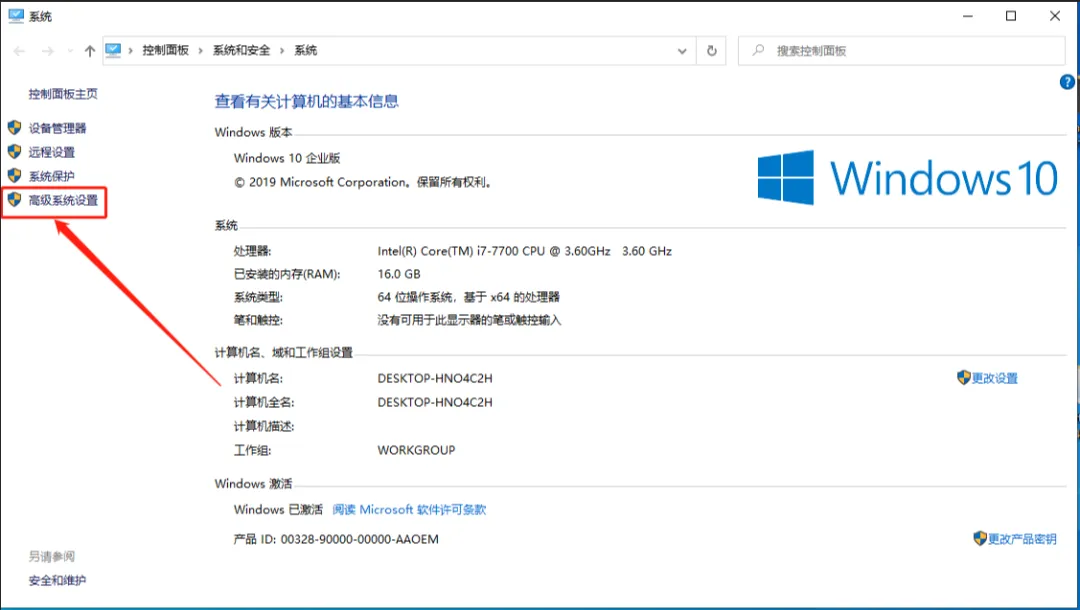Click the full computer name DESKTOP-HNO4C2H
Viewport: 1080px width, 610px height.
tap(435, 402)
